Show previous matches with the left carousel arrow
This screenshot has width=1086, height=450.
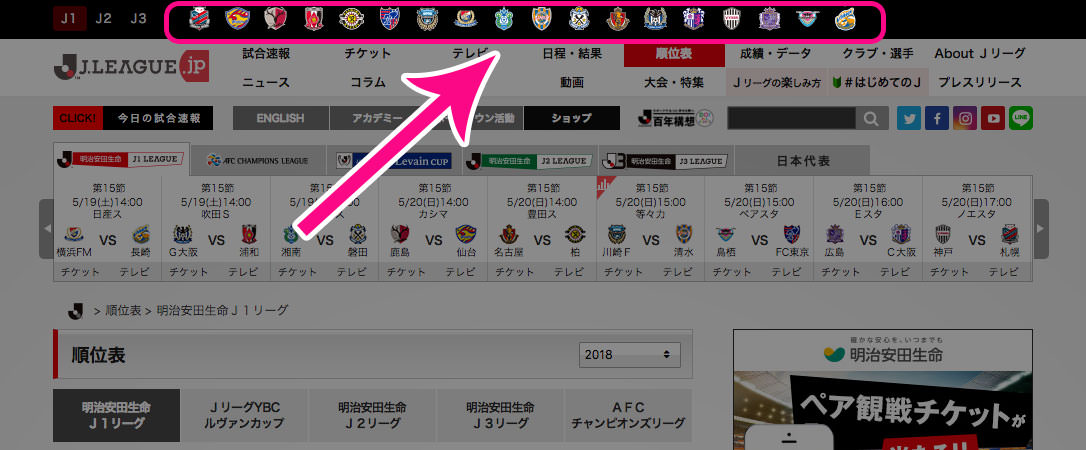pyautogui.click(x=46, y=228)
